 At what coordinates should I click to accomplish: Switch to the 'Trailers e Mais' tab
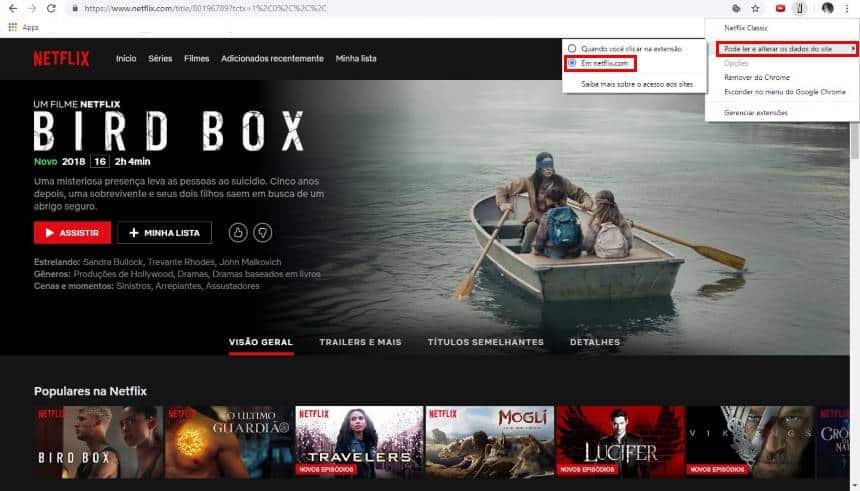click(x=360, y=342)
